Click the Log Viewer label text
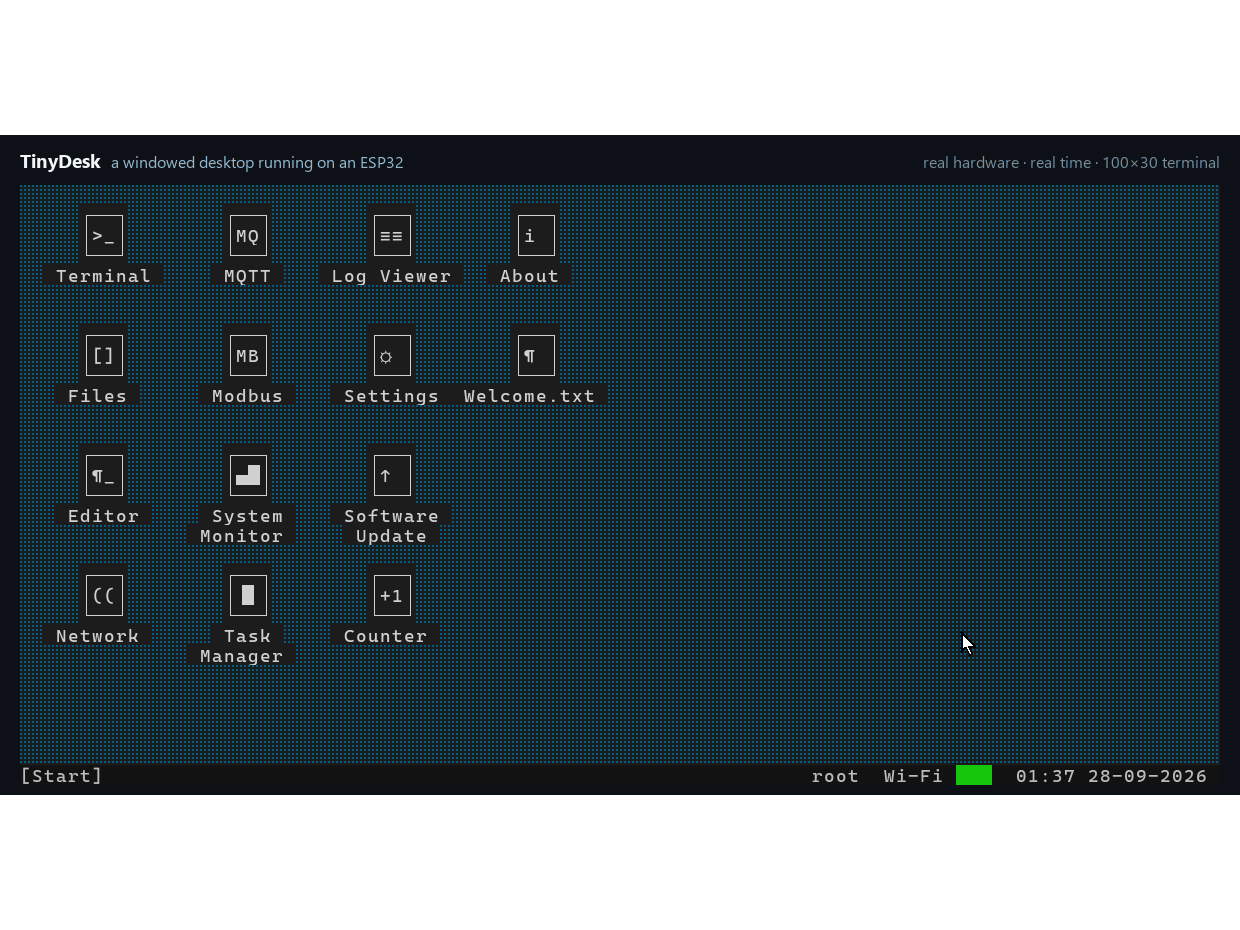 click(x=392, y=276)
